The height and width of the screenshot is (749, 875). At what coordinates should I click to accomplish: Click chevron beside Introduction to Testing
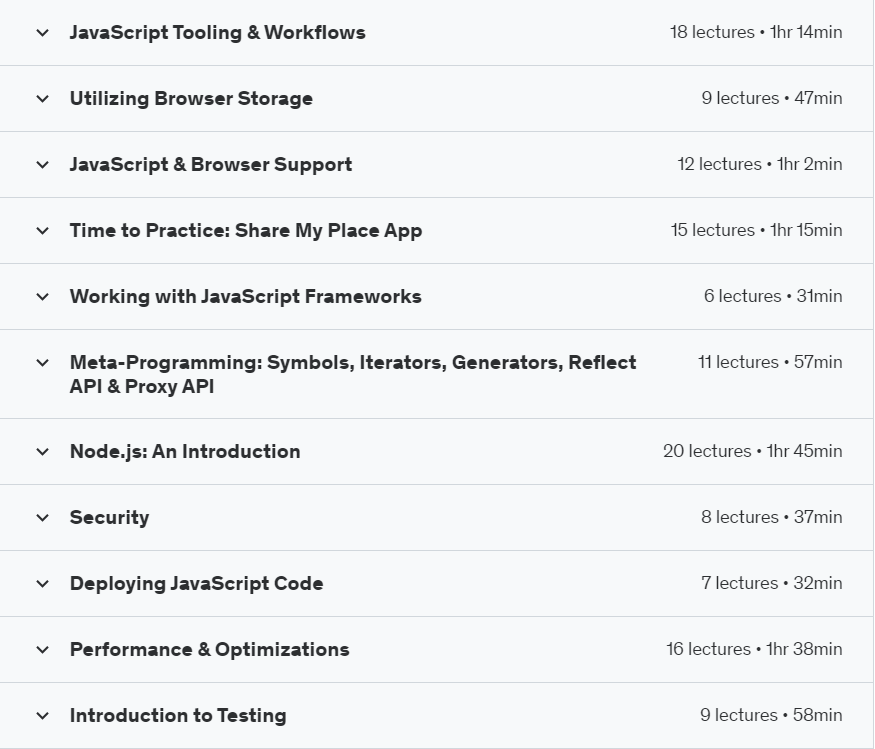pos(42,716)
